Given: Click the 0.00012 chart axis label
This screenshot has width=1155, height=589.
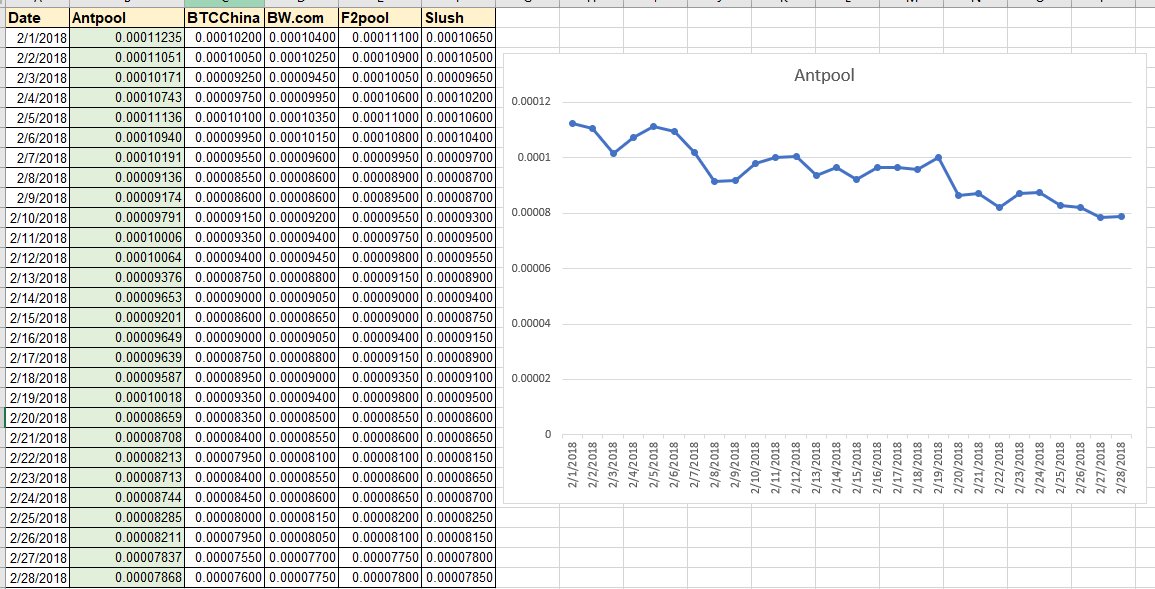Looking at the screenshot, I should click(530, 102).
